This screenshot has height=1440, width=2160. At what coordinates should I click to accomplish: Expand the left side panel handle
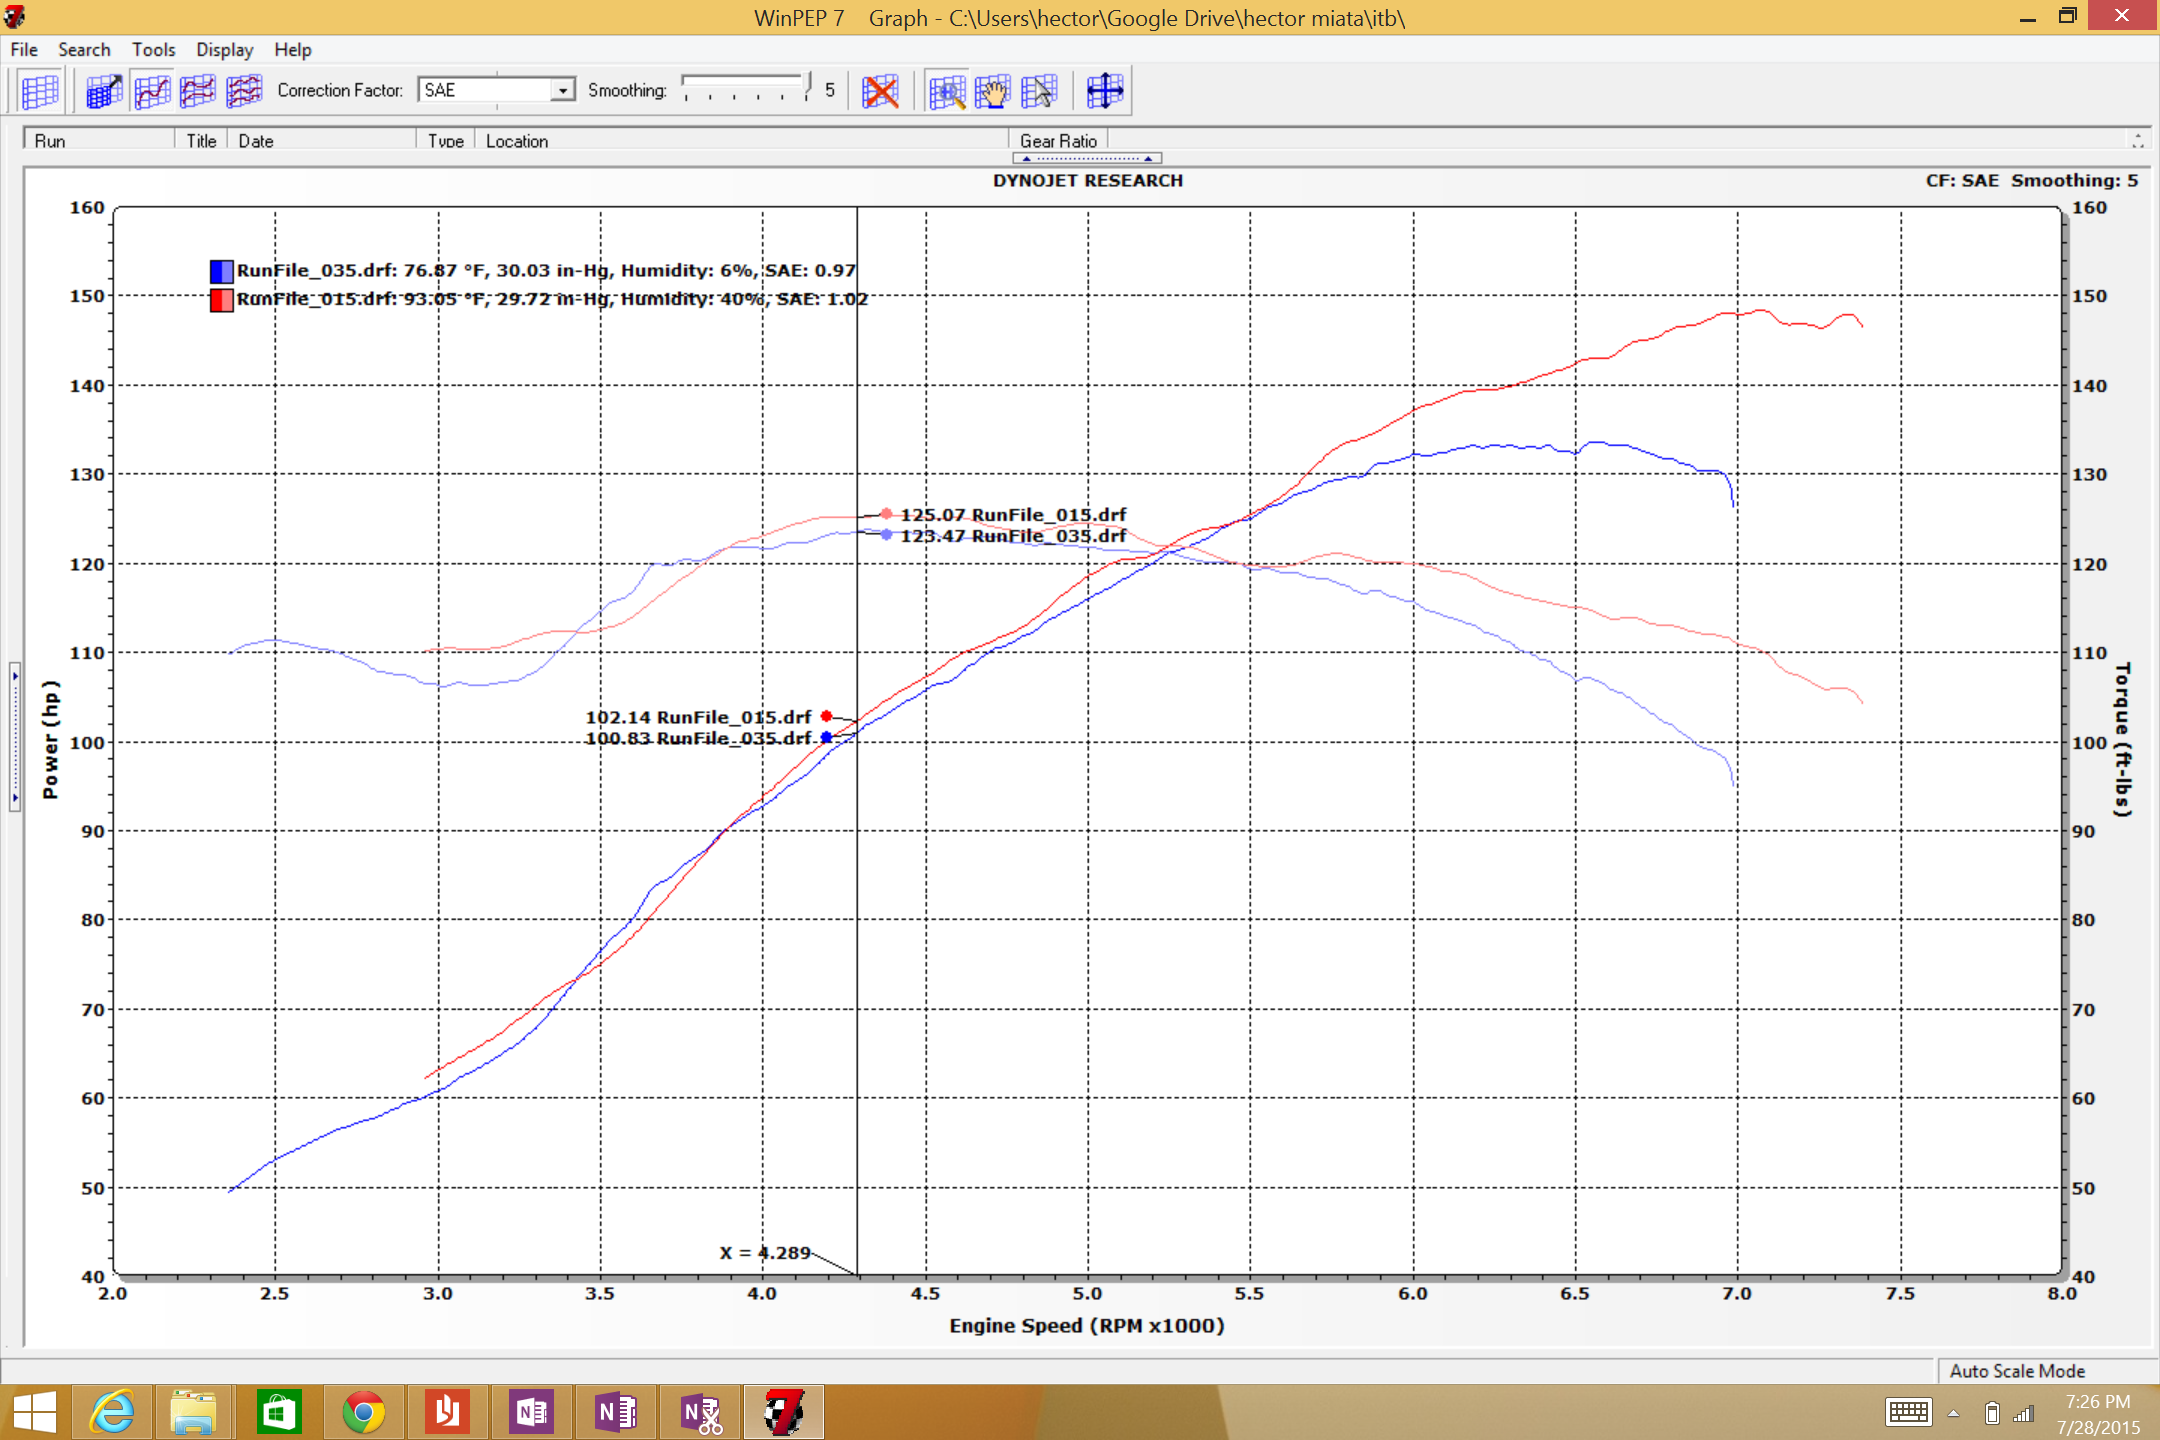pyautogui.click(x=14, y=737)
